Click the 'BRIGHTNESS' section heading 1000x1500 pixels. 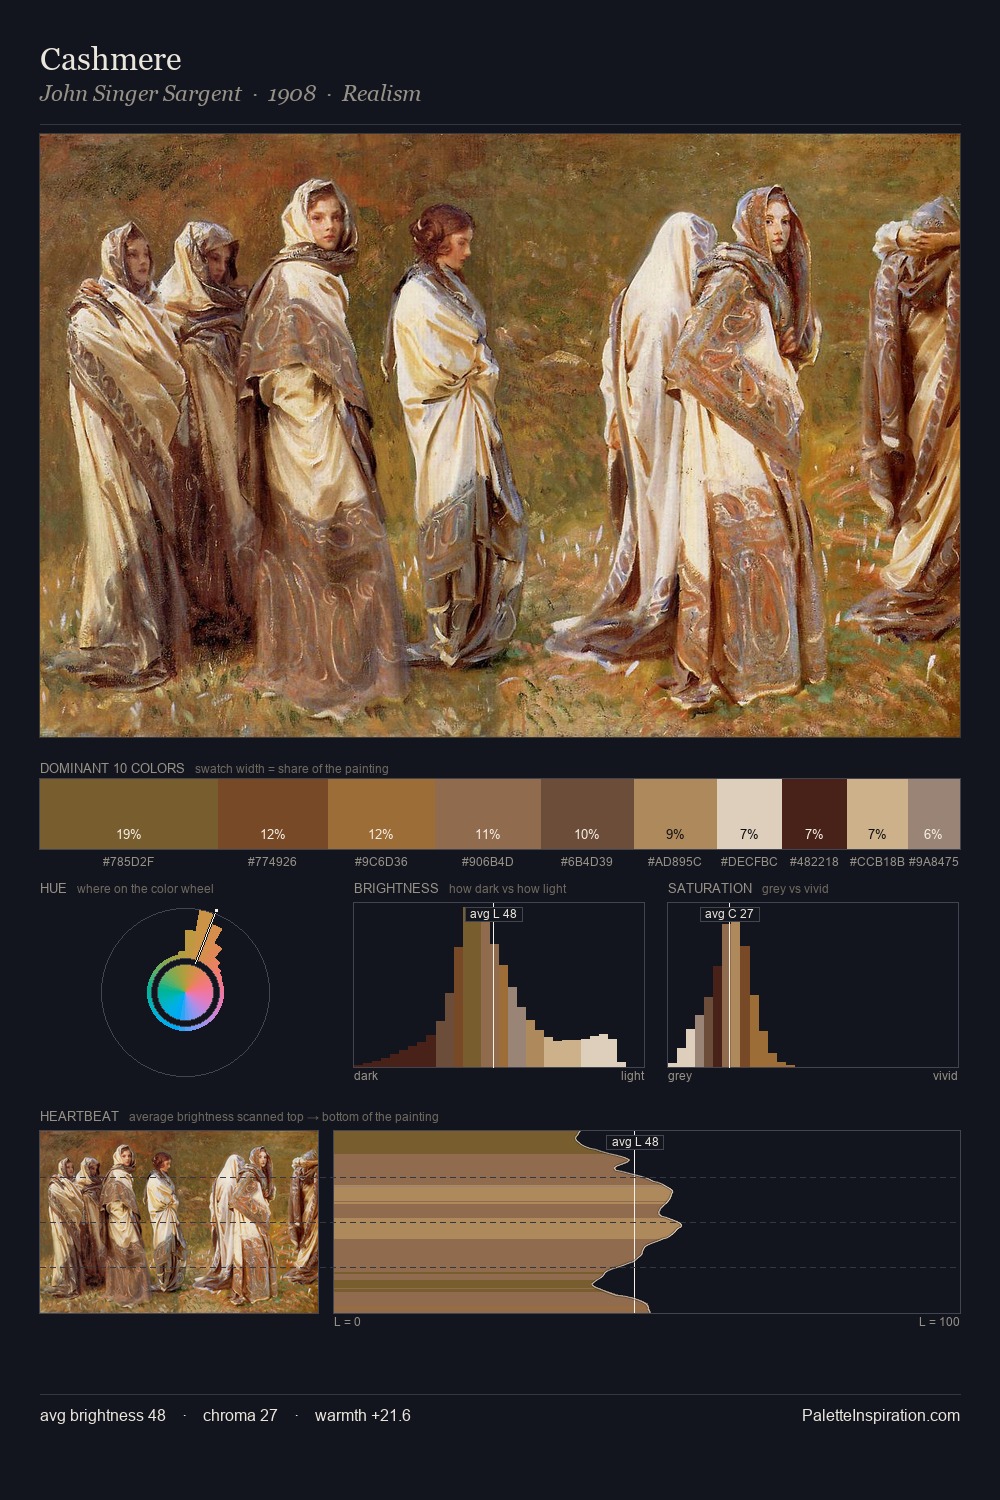coord(396,889)
